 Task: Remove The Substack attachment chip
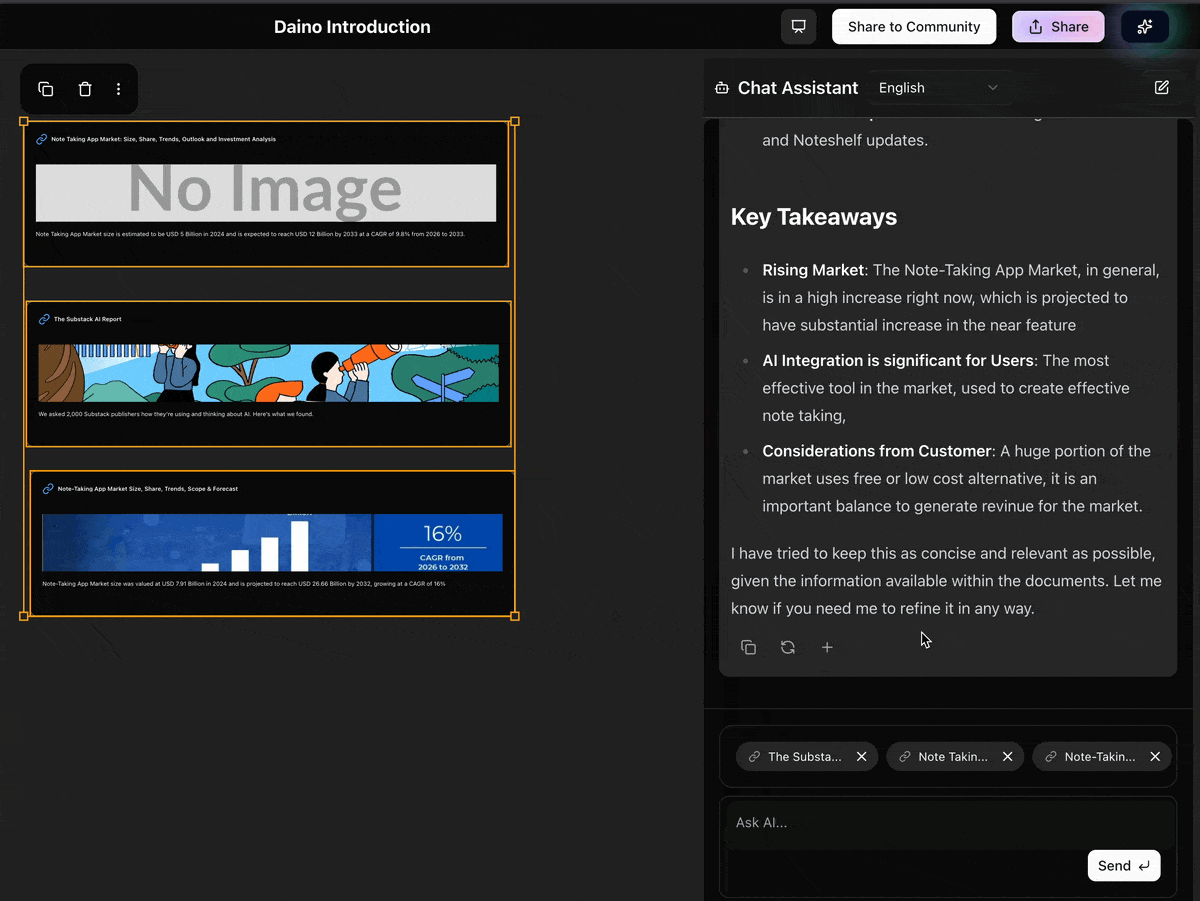click(861, 757)
